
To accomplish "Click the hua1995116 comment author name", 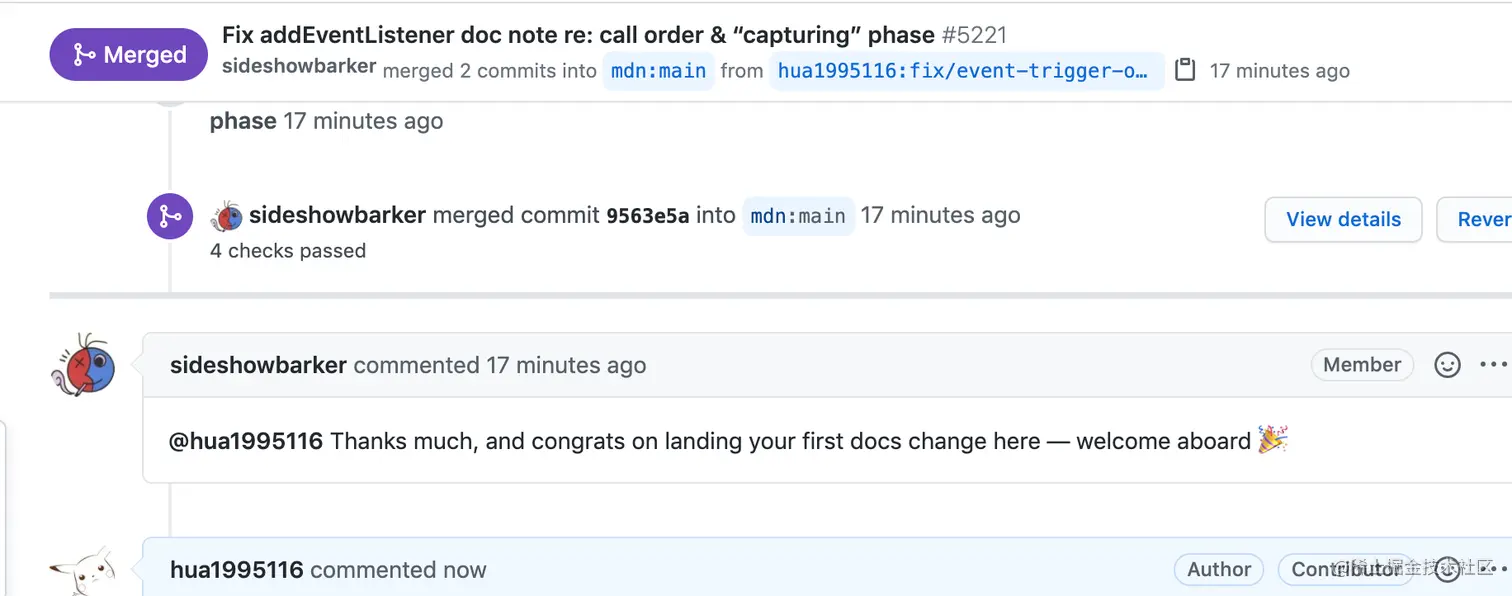I will (237, 570).
